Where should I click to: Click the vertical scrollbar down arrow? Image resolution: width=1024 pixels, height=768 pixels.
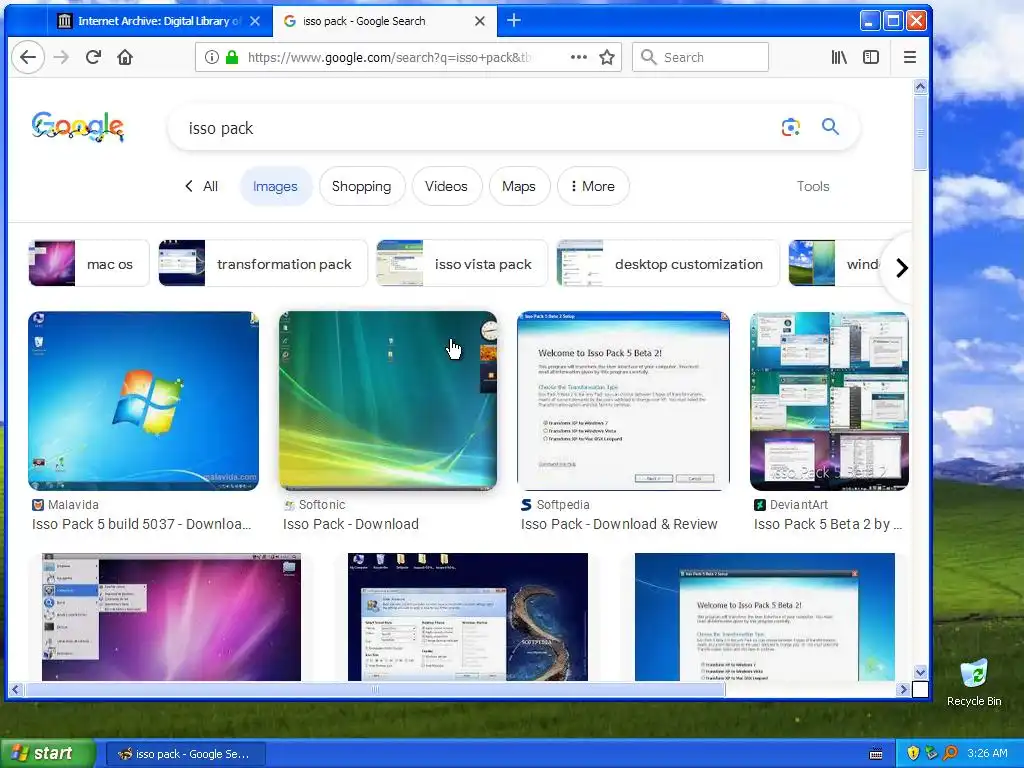[x=920, y=672]
